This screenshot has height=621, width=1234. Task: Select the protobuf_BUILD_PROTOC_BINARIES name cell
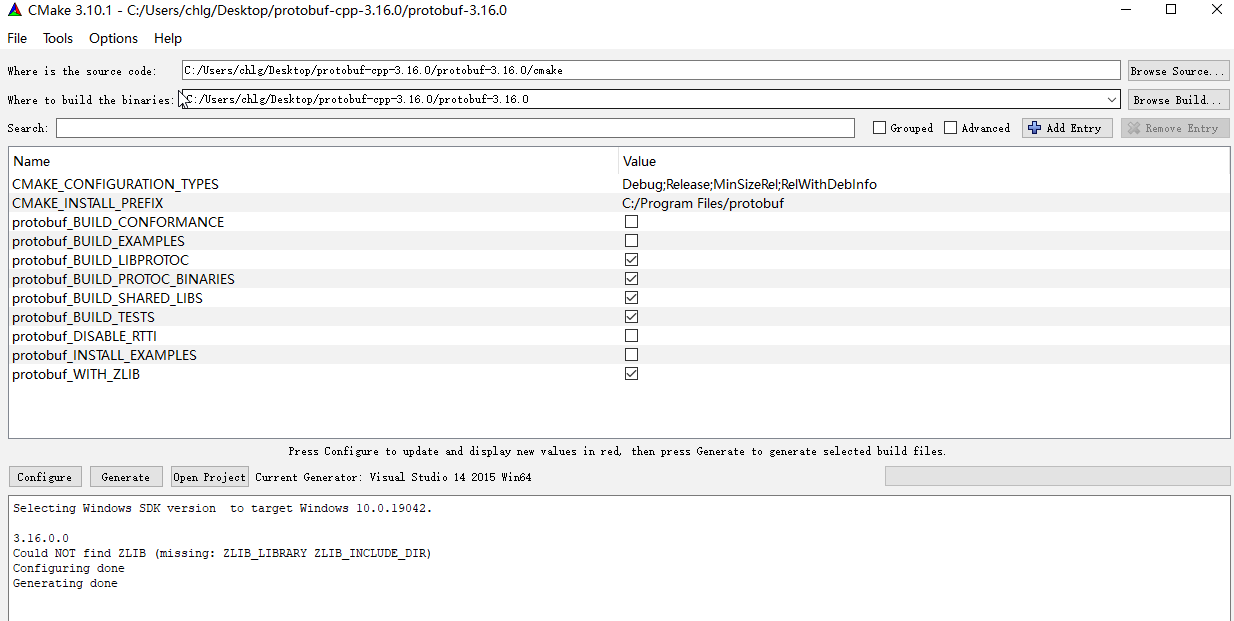tap(123, 279)
